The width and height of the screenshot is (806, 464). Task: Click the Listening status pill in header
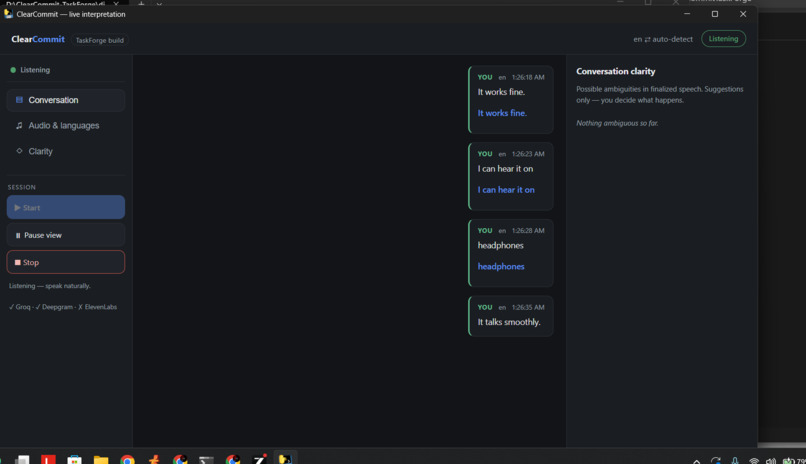pos(723,39)
